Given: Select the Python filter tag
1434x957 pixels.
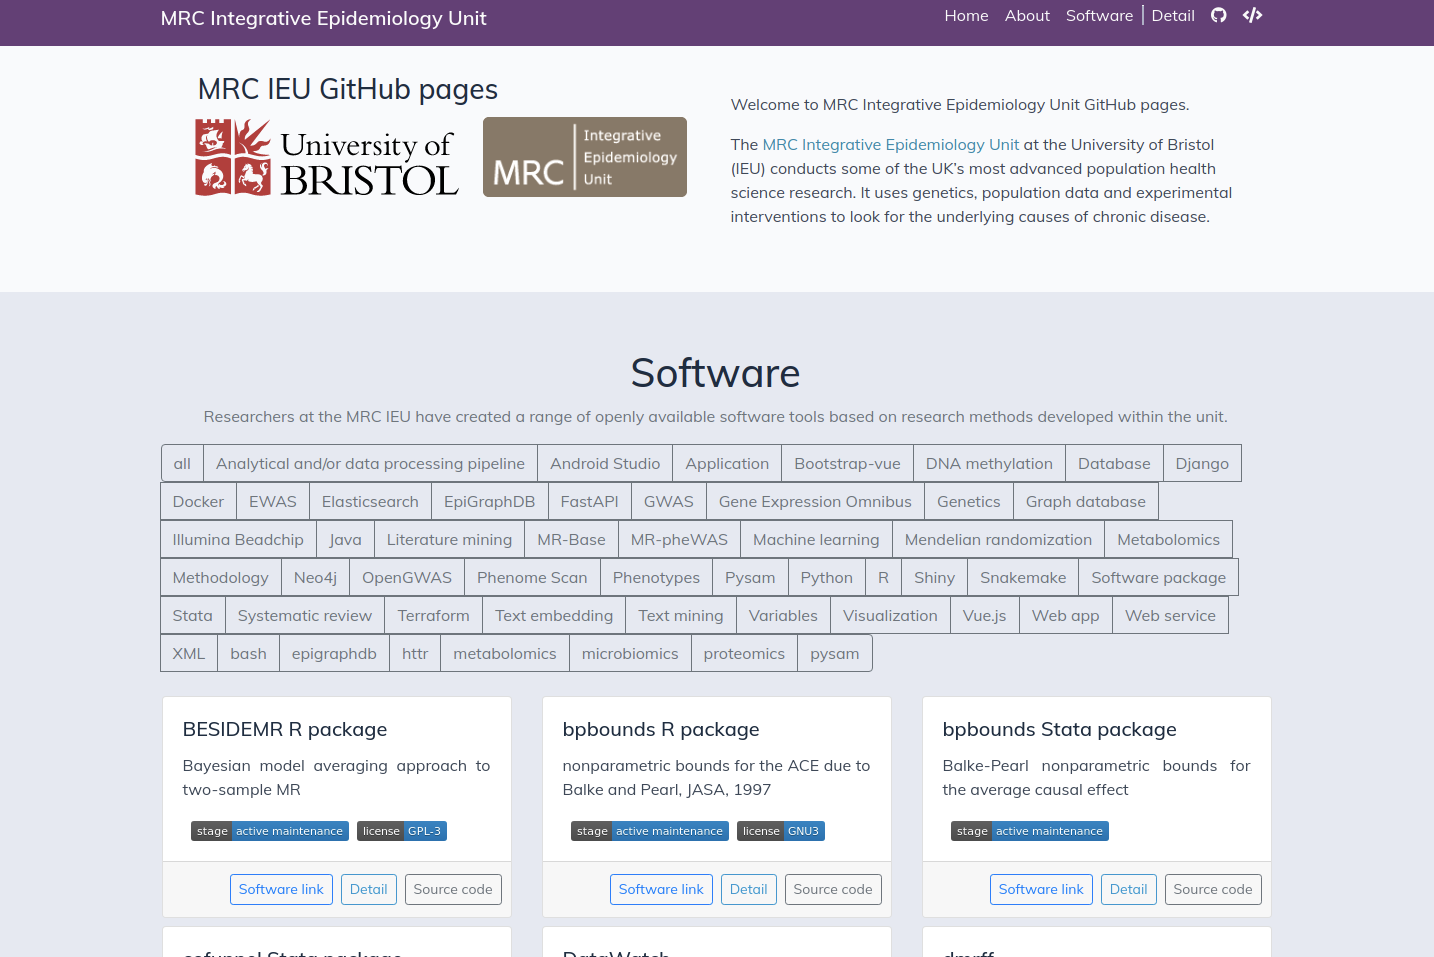Looking at the screenshot, I should tap(827, 577).
